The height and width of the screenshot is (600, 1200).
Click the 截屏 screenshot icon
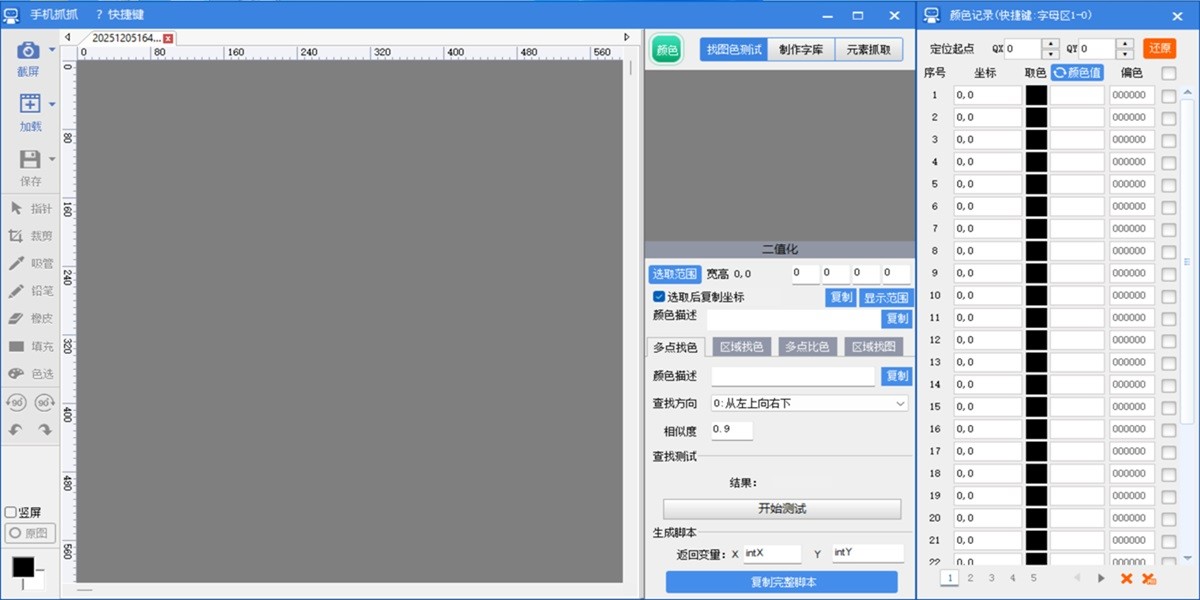(27, 50)
